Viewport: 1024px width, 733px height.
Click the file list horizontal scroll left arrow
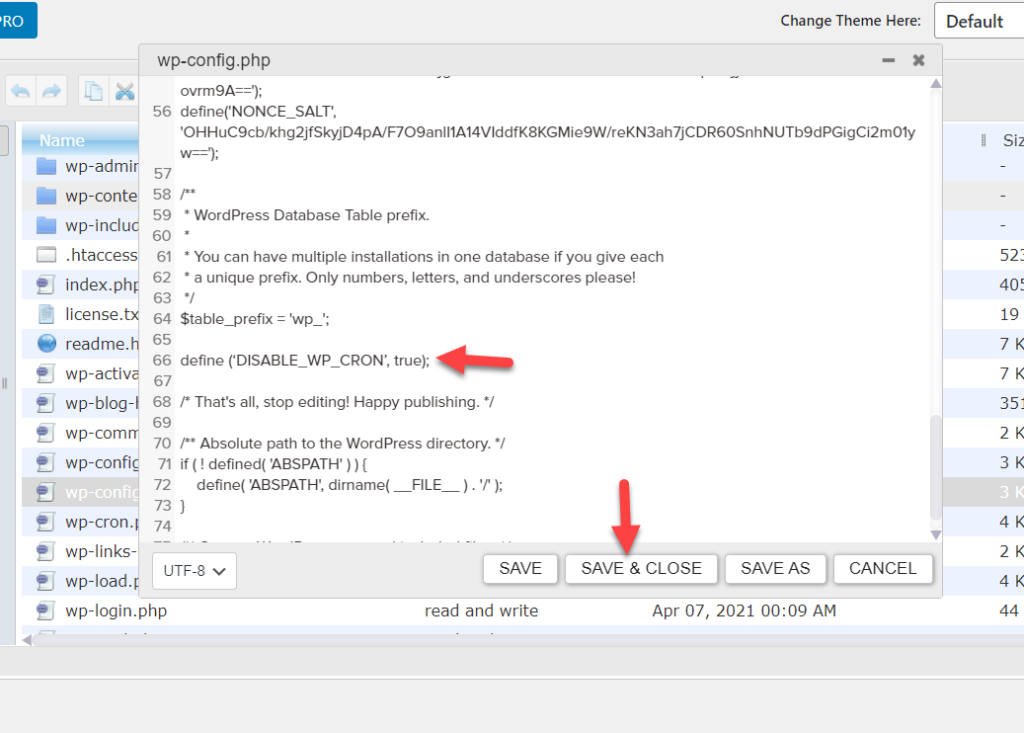coord(26,640)
